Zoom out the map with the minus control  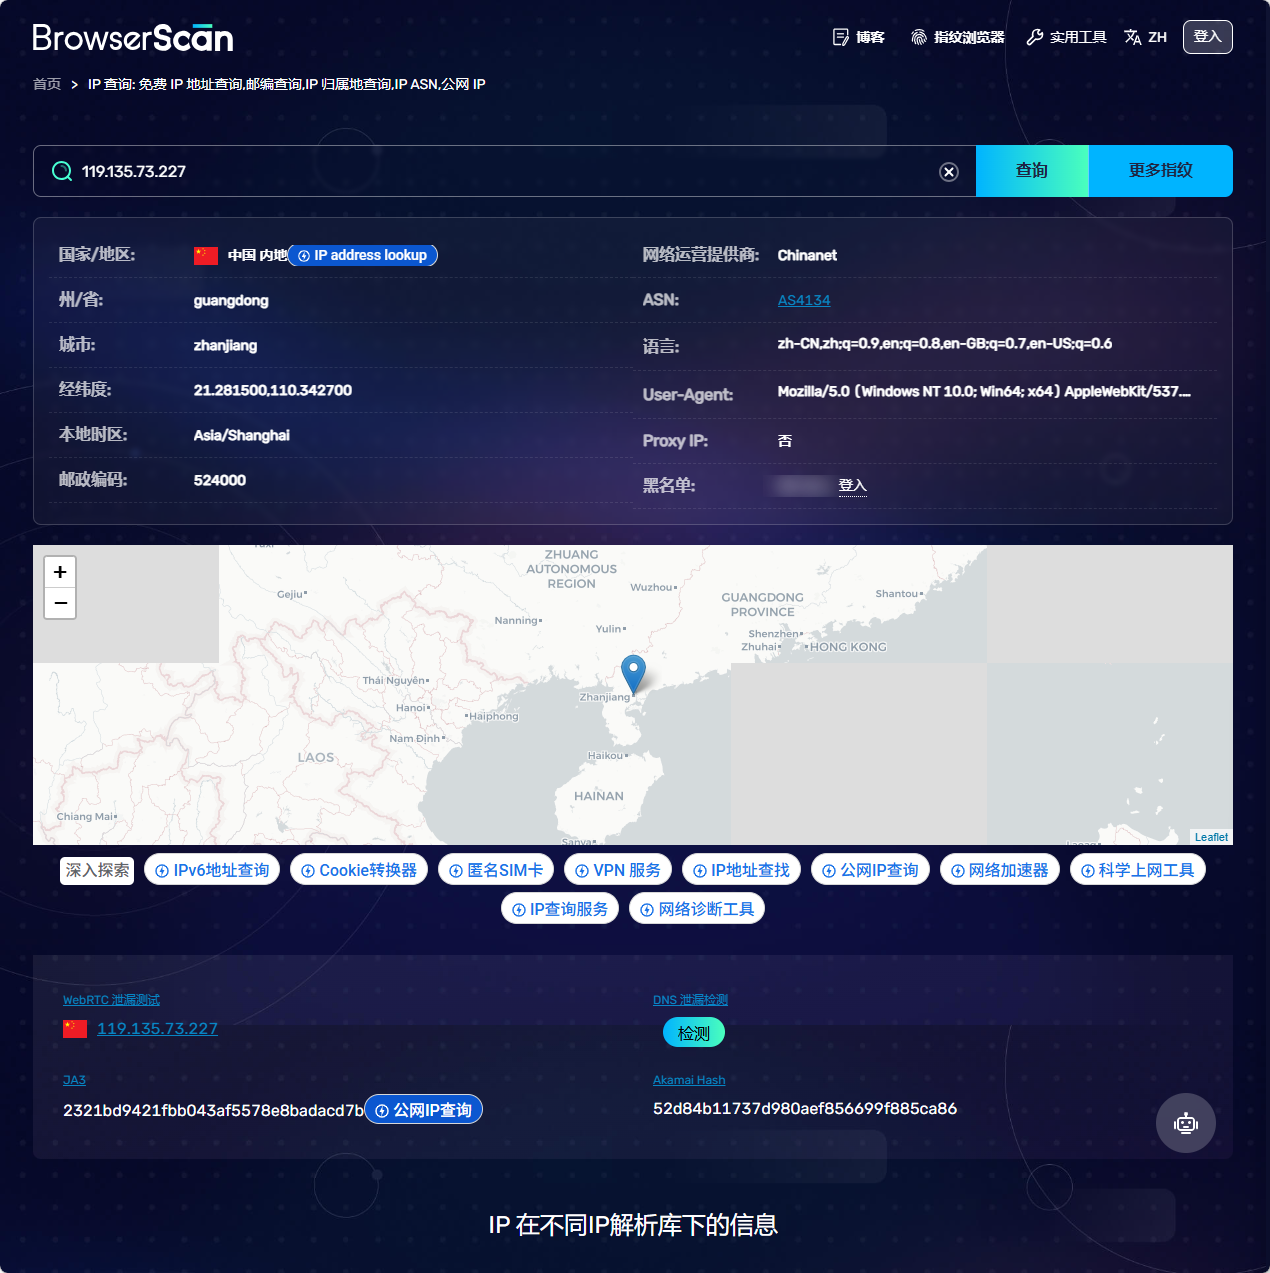pyautogui.click(x=60, y=603)
